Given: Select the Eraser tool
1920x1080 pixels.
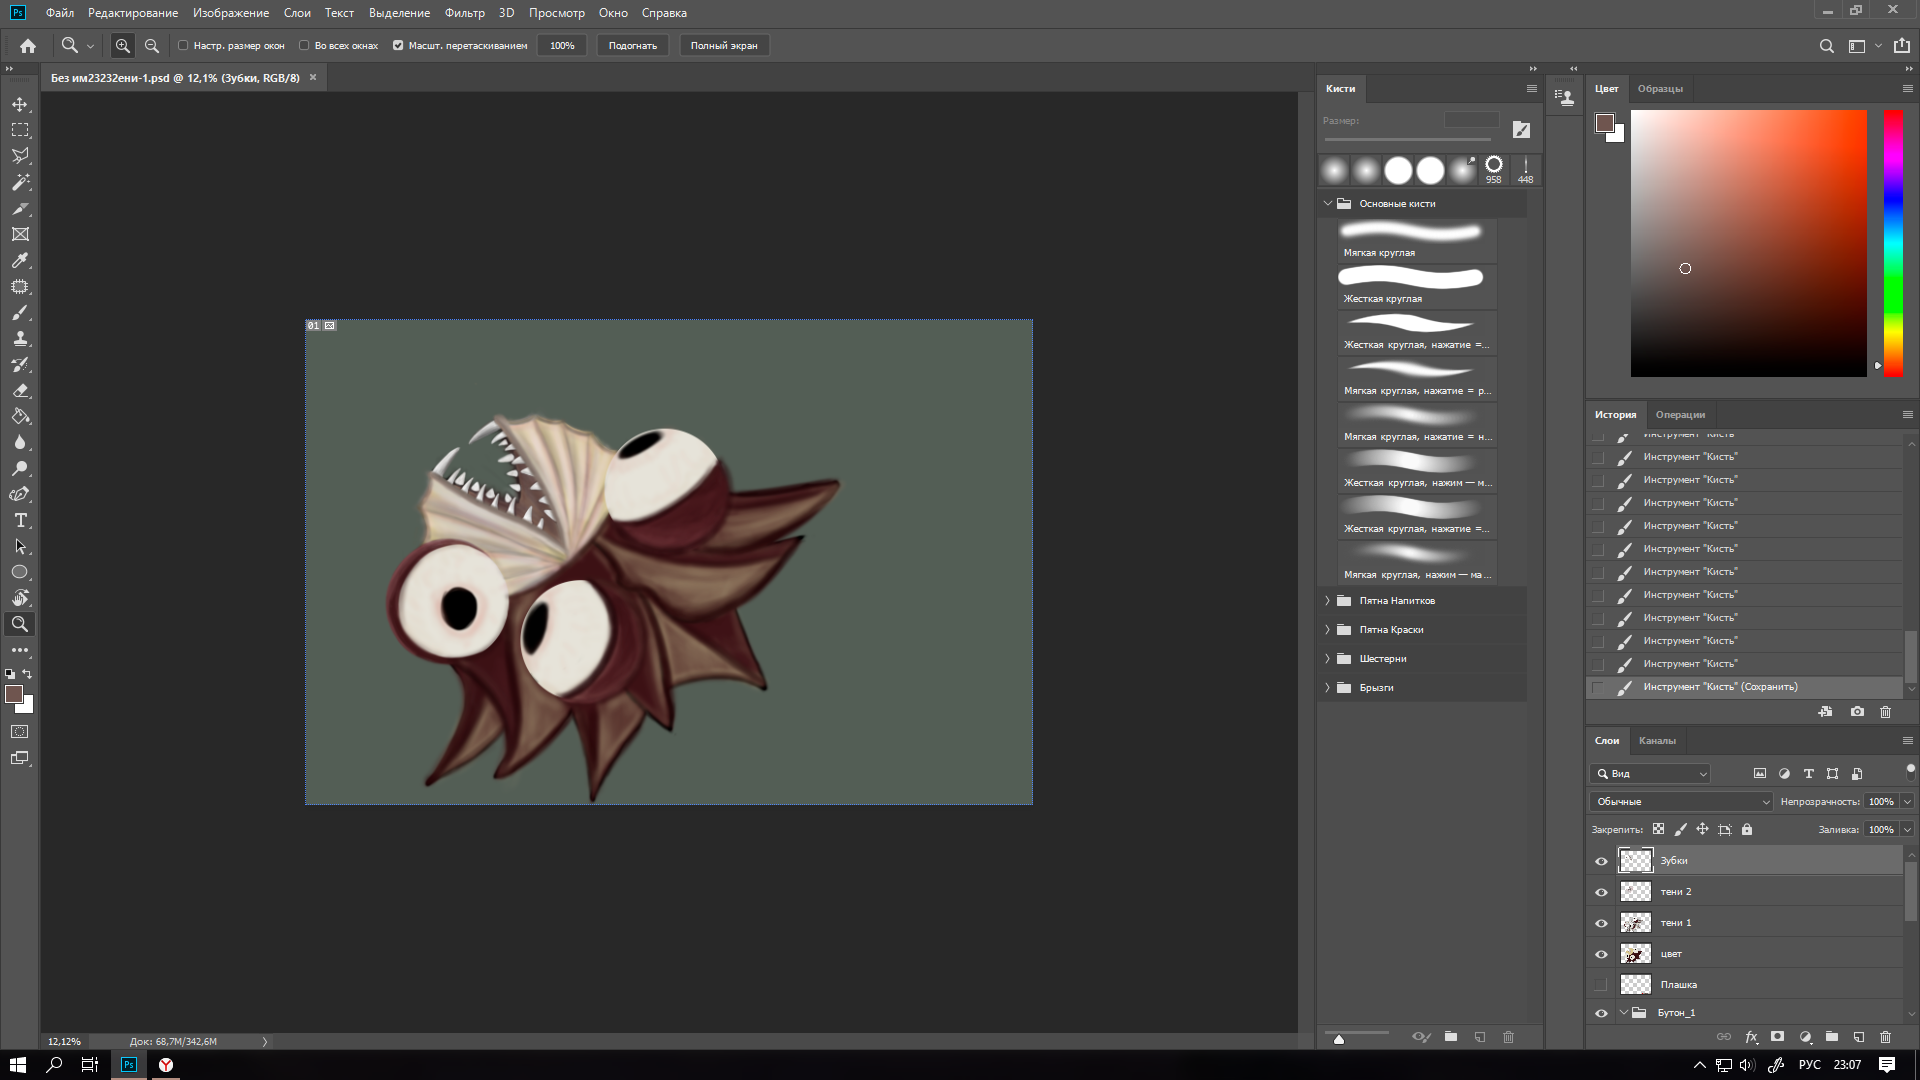Looking at the screenshot, I should [20, 390].
